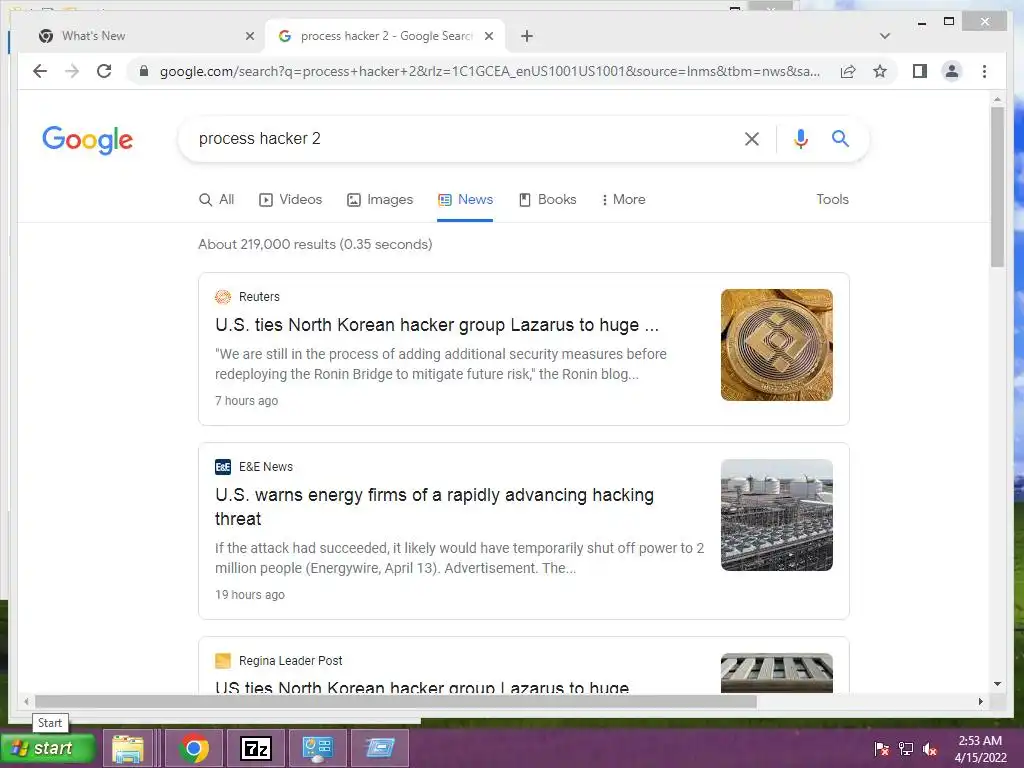Screen dimensions: 1024x768
Task: Open the industrial plant article thumbnail
Action: [776, 515]
